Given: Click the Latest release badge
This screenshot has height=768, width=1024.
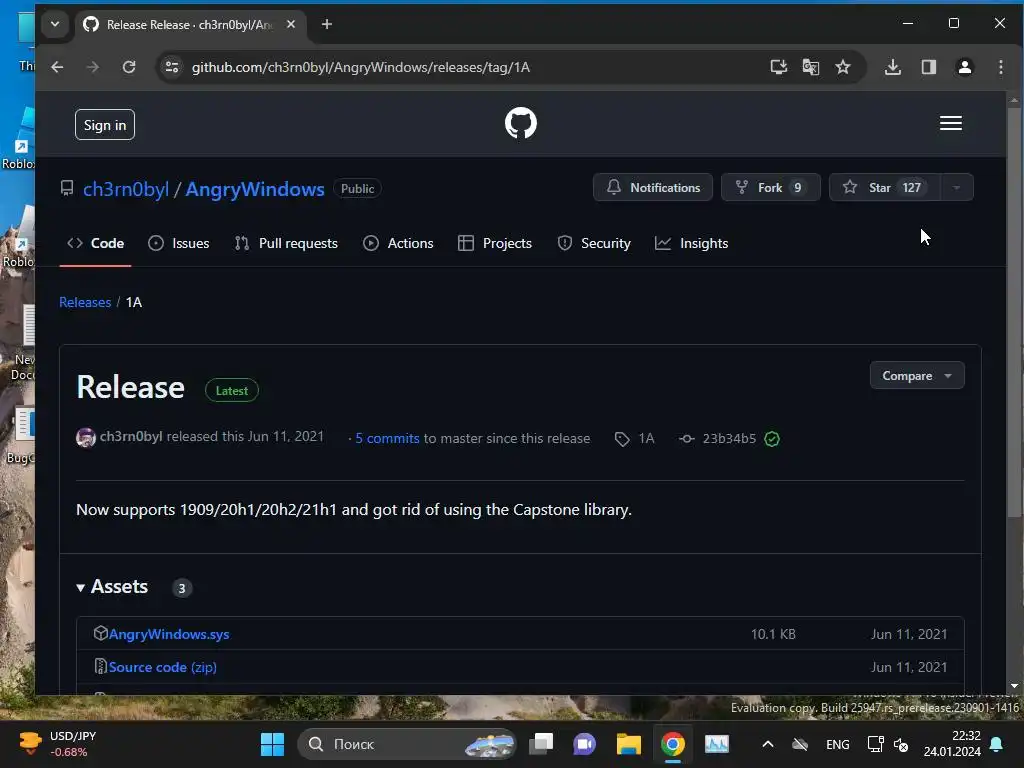Looking at the screenshot, I should [232, 391].
